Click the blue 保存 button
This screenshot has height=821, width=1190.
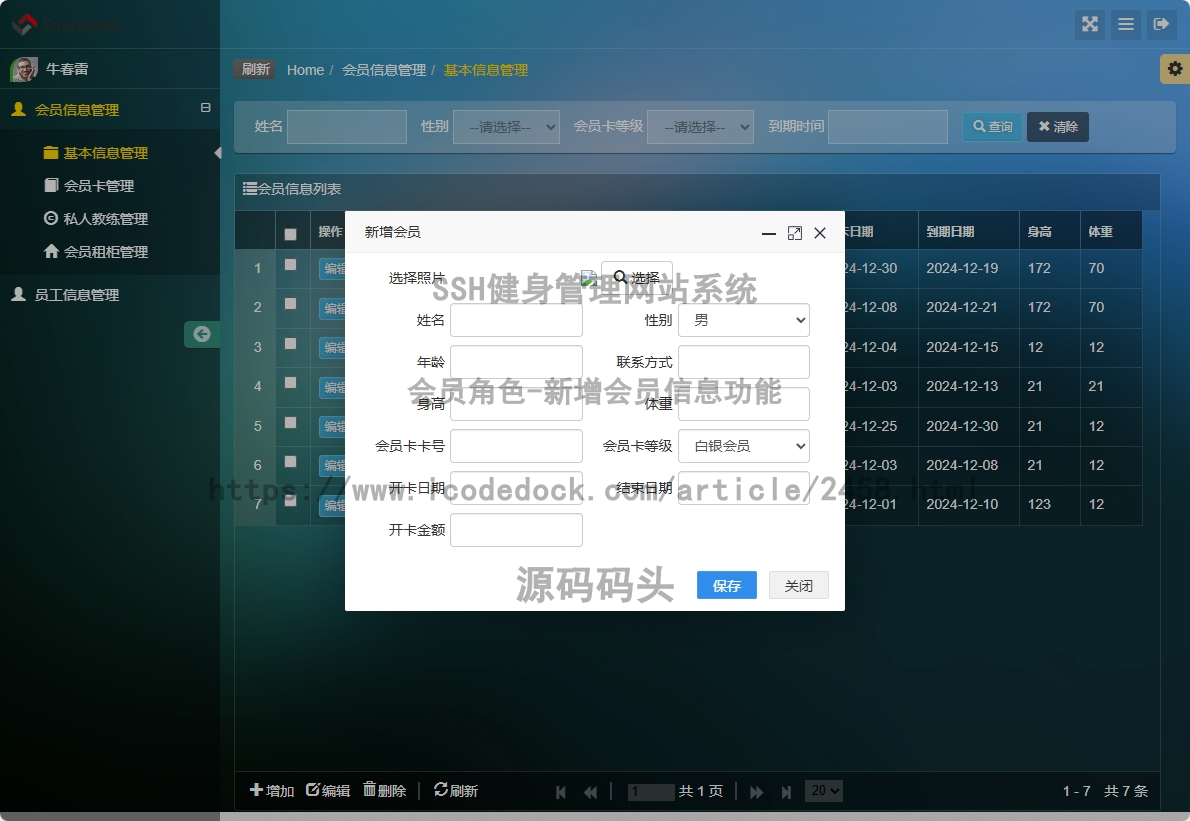726,585
